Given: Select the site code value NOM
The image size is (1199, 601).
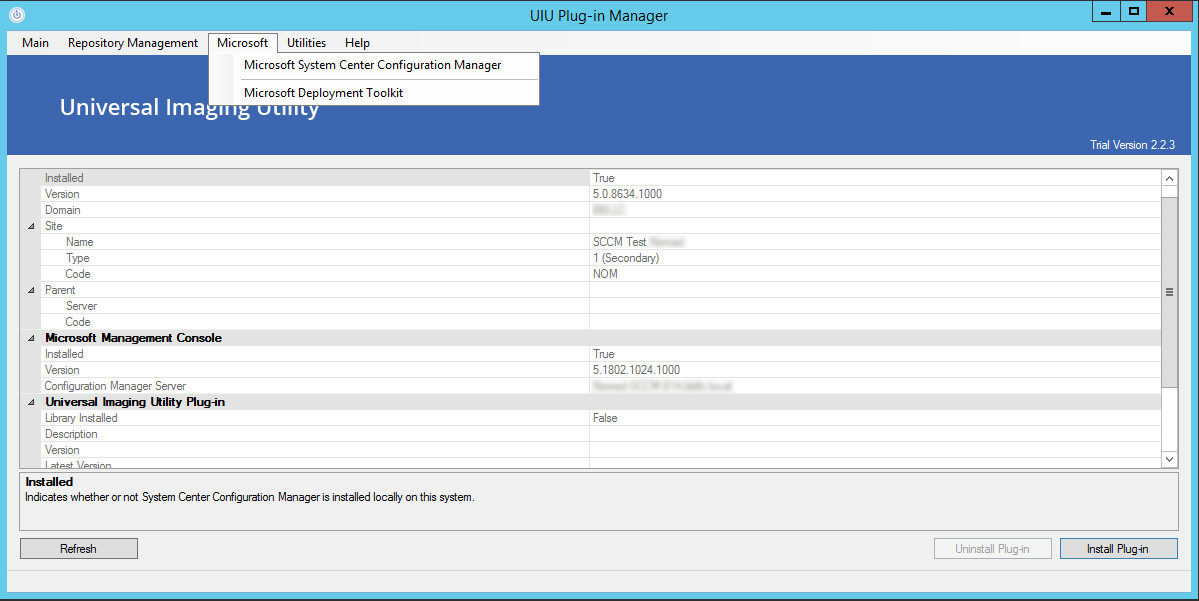Looking at the screenshot, I should (605, 274).
